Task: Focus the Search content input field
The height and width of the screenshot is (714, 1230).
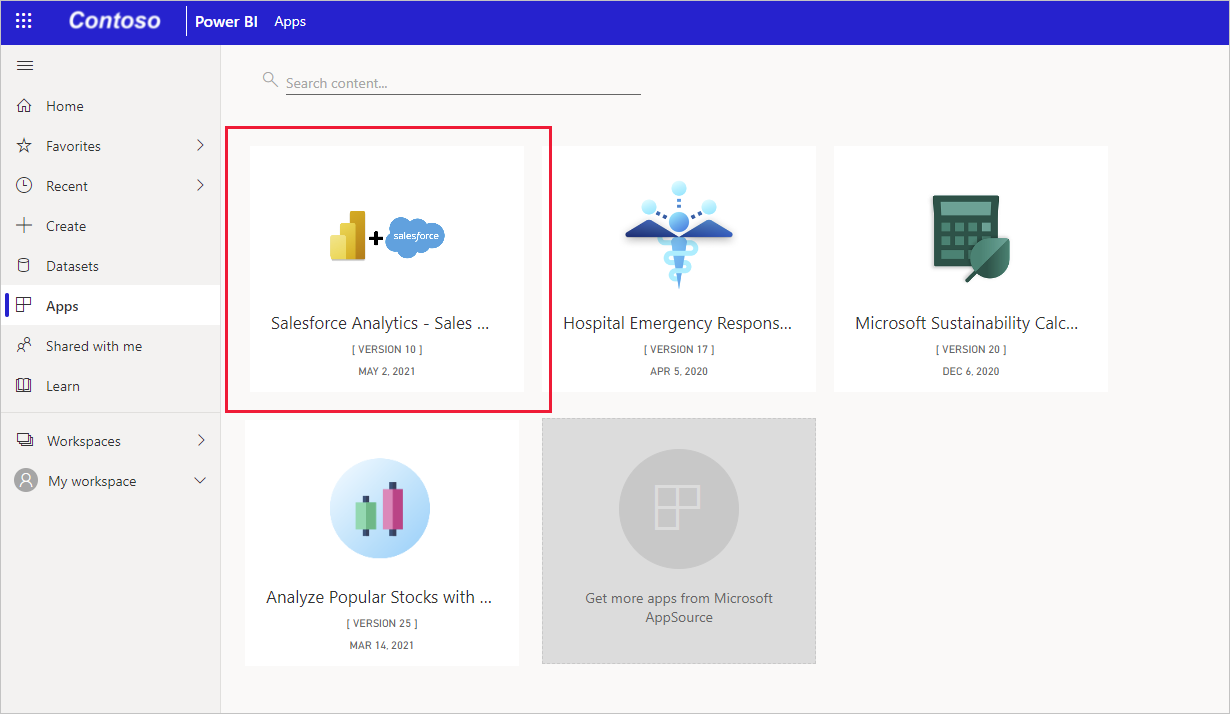Action: [x=463, y=83]
